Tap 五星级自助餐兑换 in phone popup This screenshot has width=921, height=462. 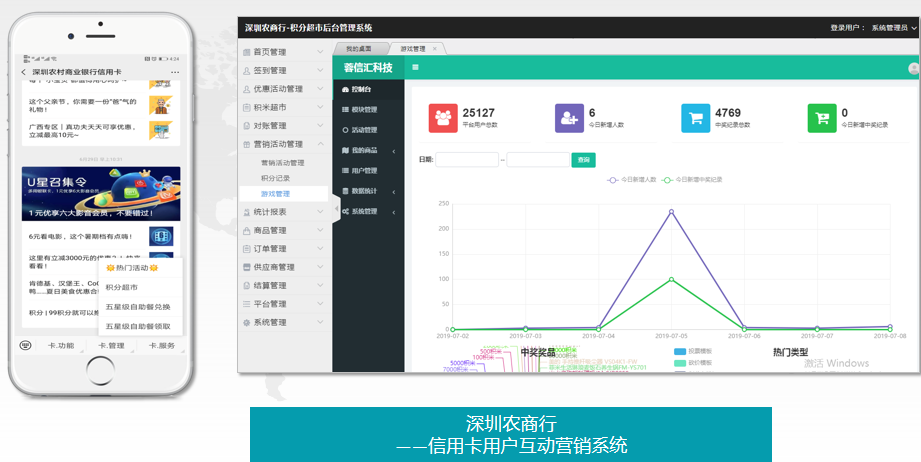(x=138, y=307)
